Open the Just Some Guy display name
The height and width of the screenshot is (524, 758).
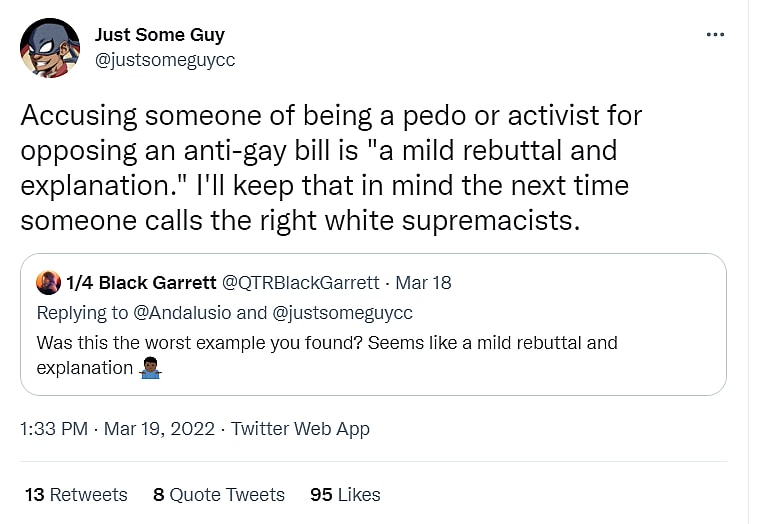click(x=162, y=35)
